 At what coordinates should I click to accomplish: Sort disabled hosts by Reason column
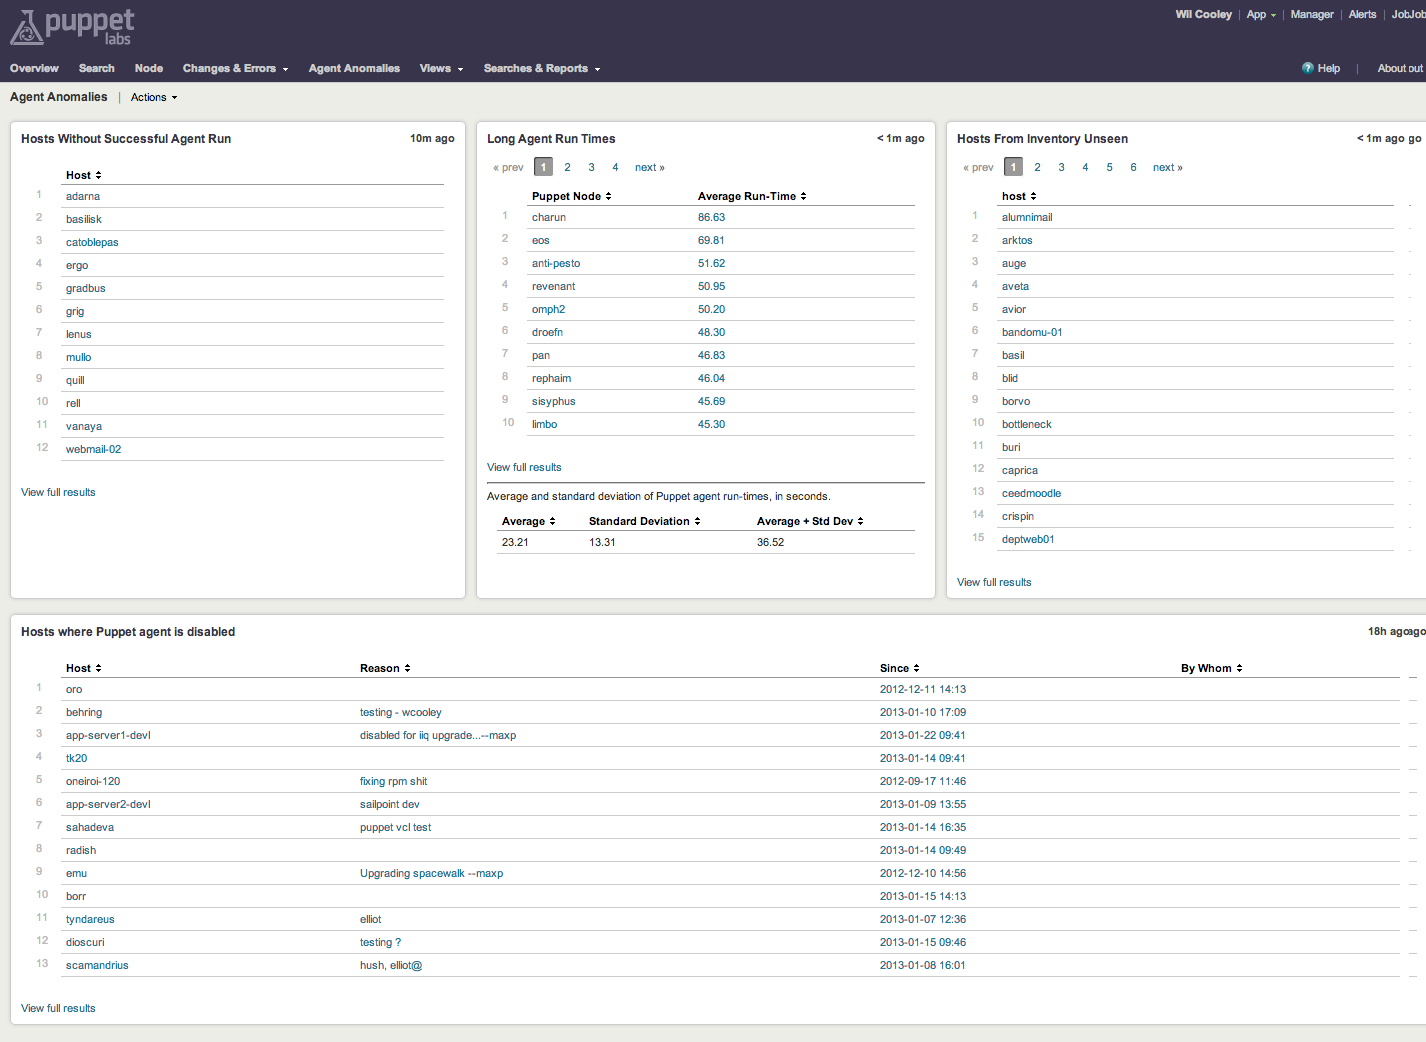tap(385, 668)
